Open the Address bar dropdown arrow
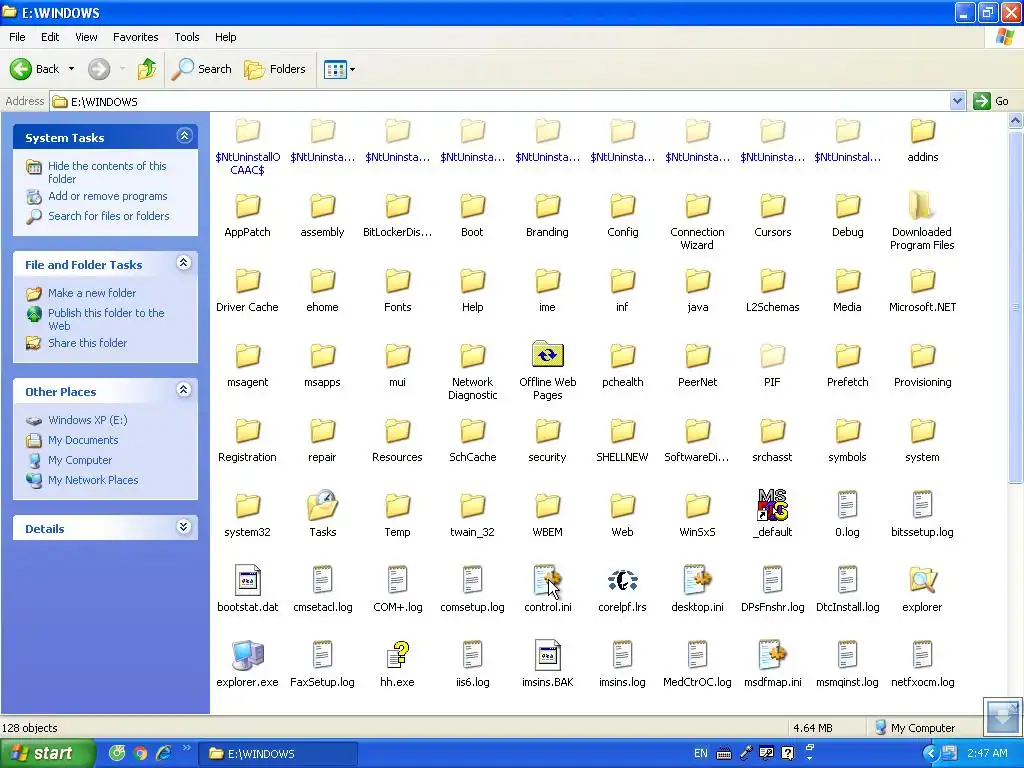 pyautogui.click(x=957, y=101)
